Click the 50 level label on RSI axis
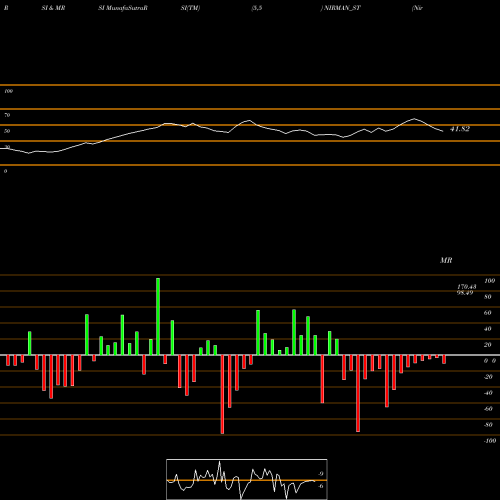 [7, 131]
